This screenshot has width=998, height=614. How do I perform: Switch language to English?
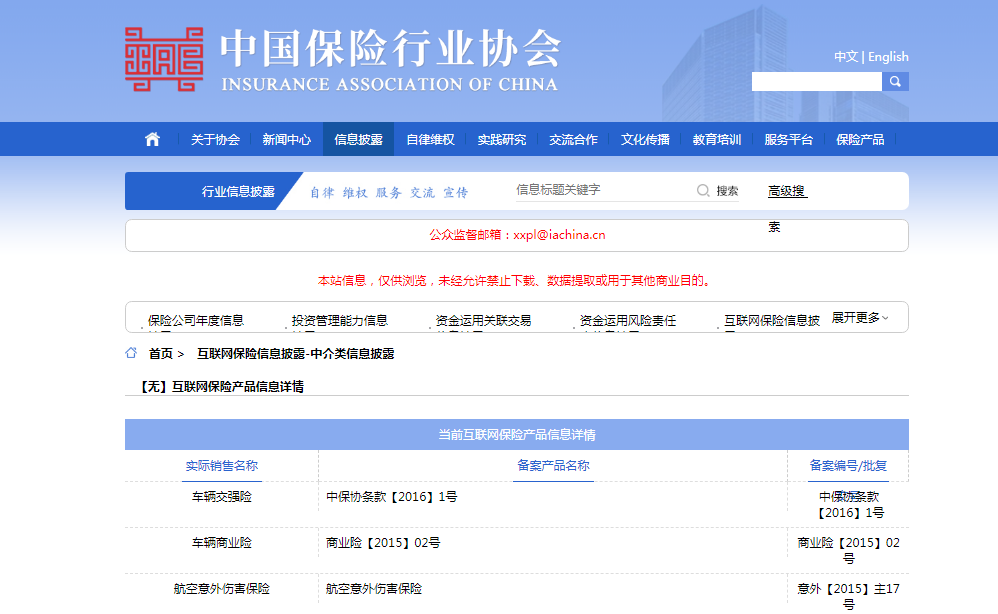(x=889, y=57)
